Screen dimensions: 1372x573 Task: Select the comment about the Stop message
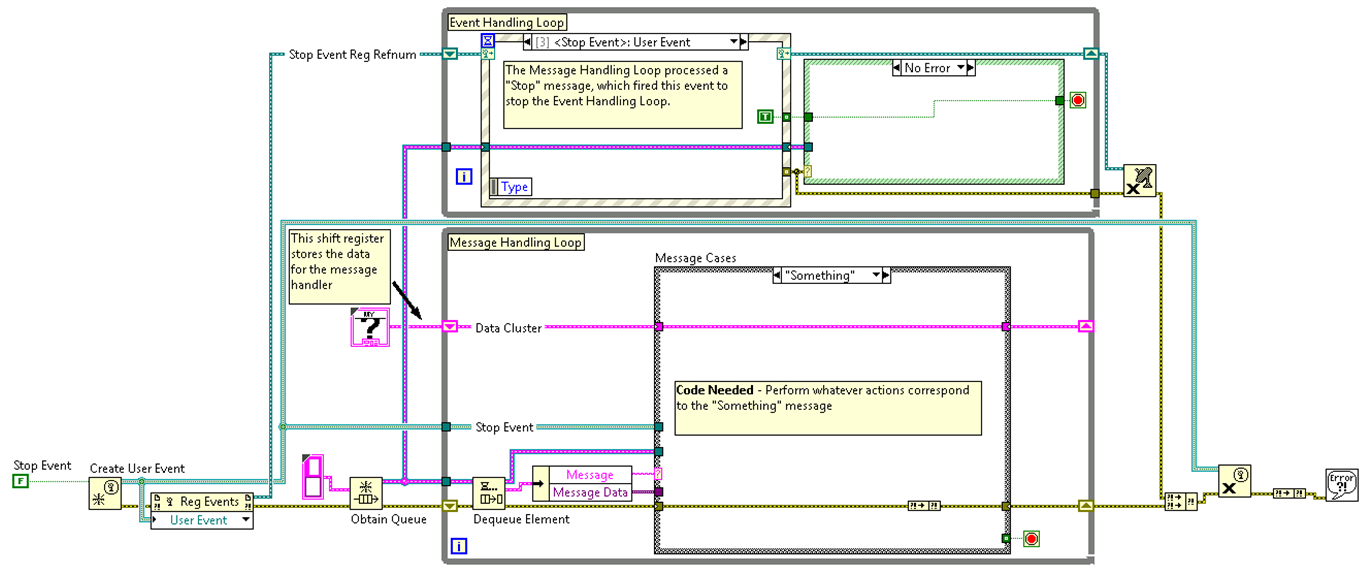click(x=622, y=94)
